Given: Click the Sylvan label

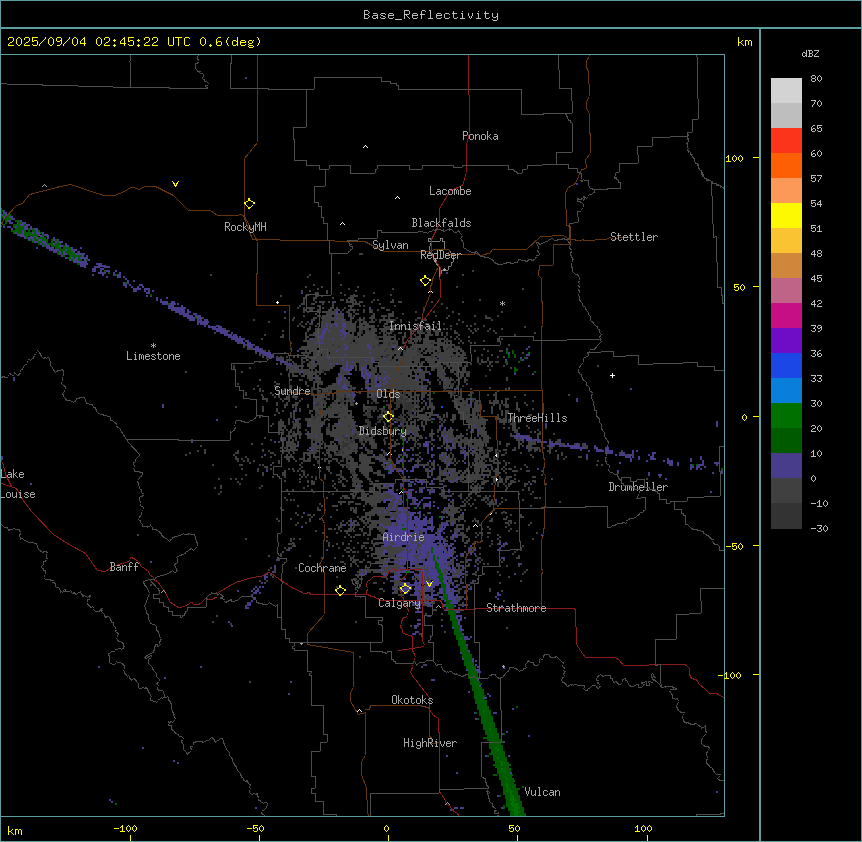Looking at the screenshot, I should point(390,245).
